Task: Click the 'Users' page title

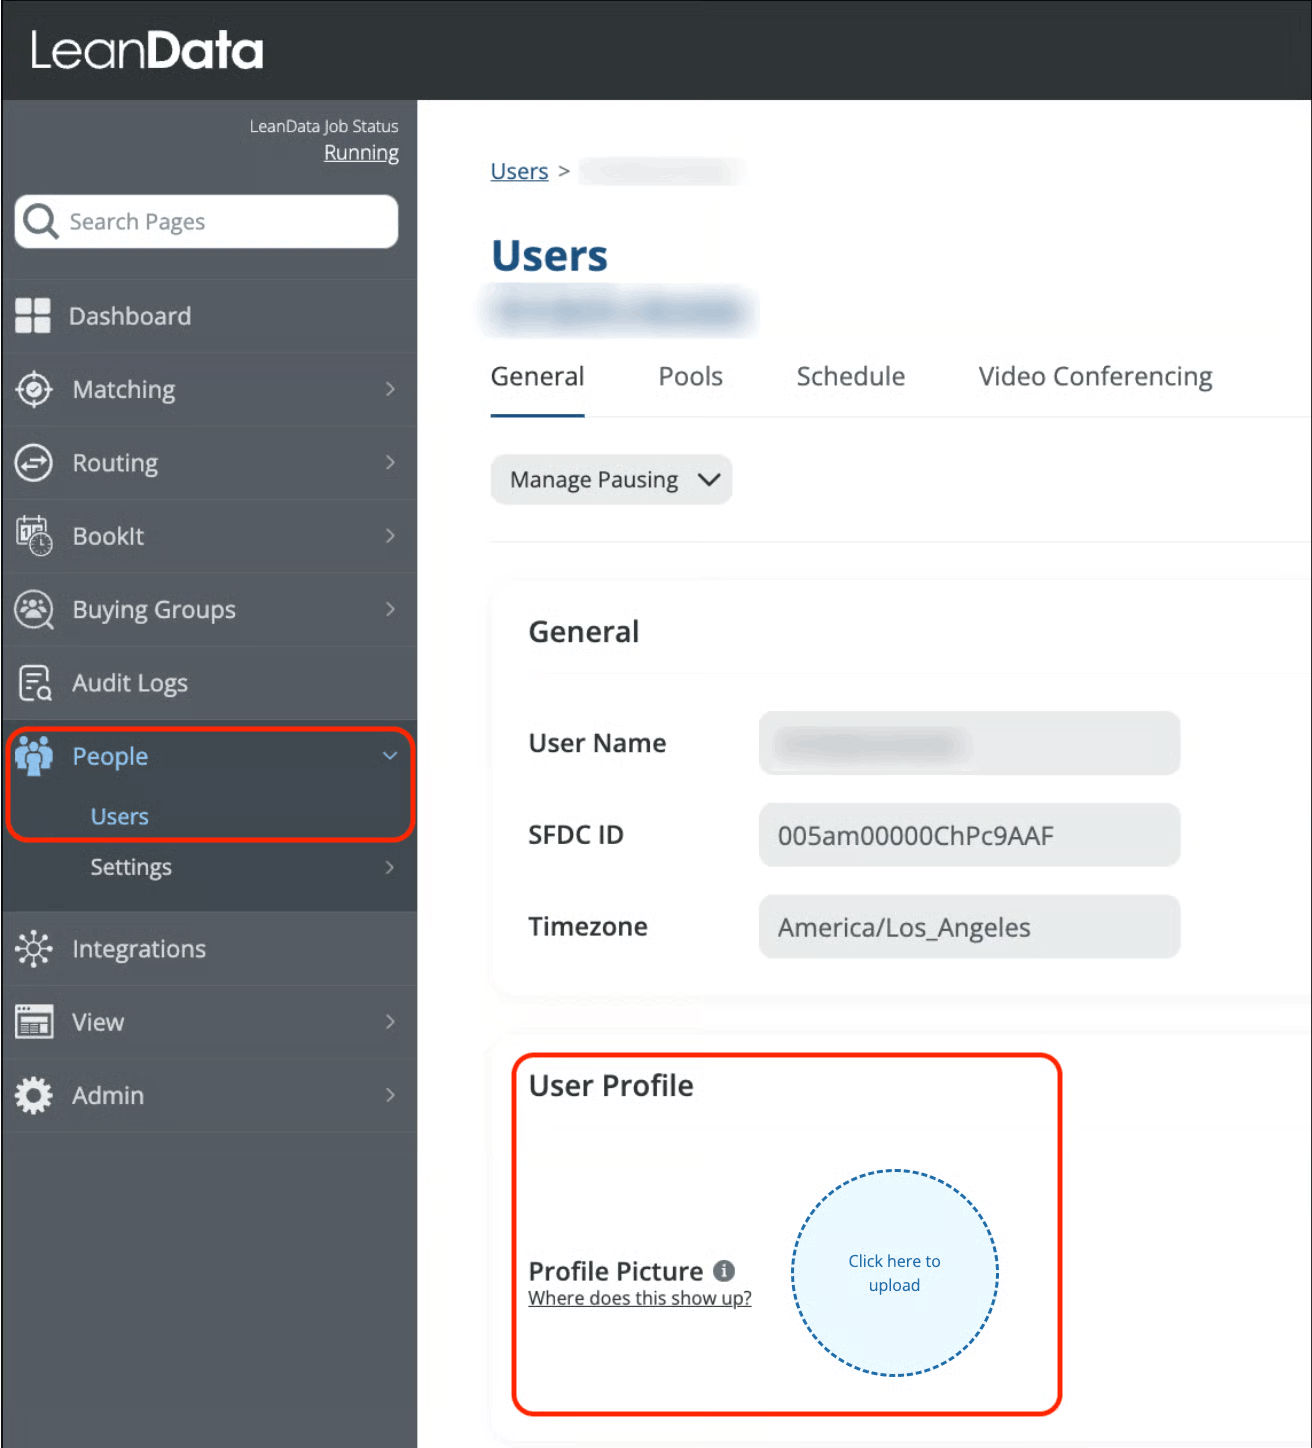Action: click(x=549, y=256)
